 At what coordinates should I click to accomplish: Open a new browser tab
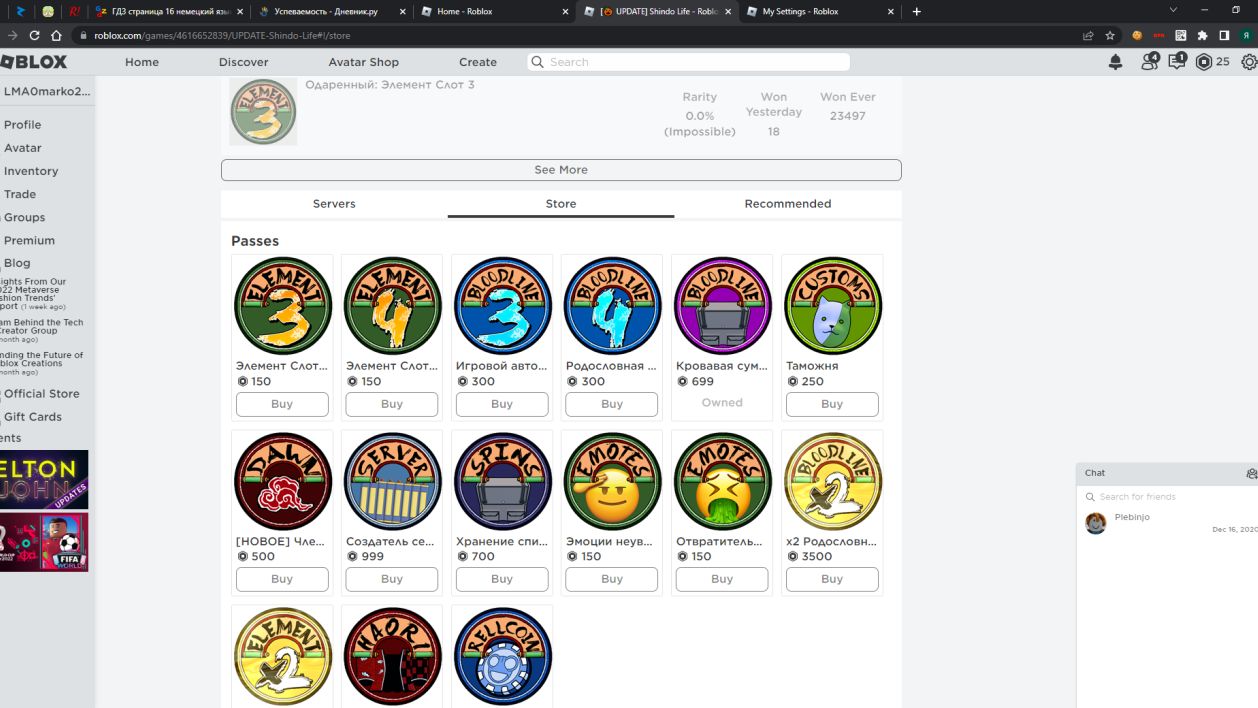pyautogui.click(x=917, y=11)
